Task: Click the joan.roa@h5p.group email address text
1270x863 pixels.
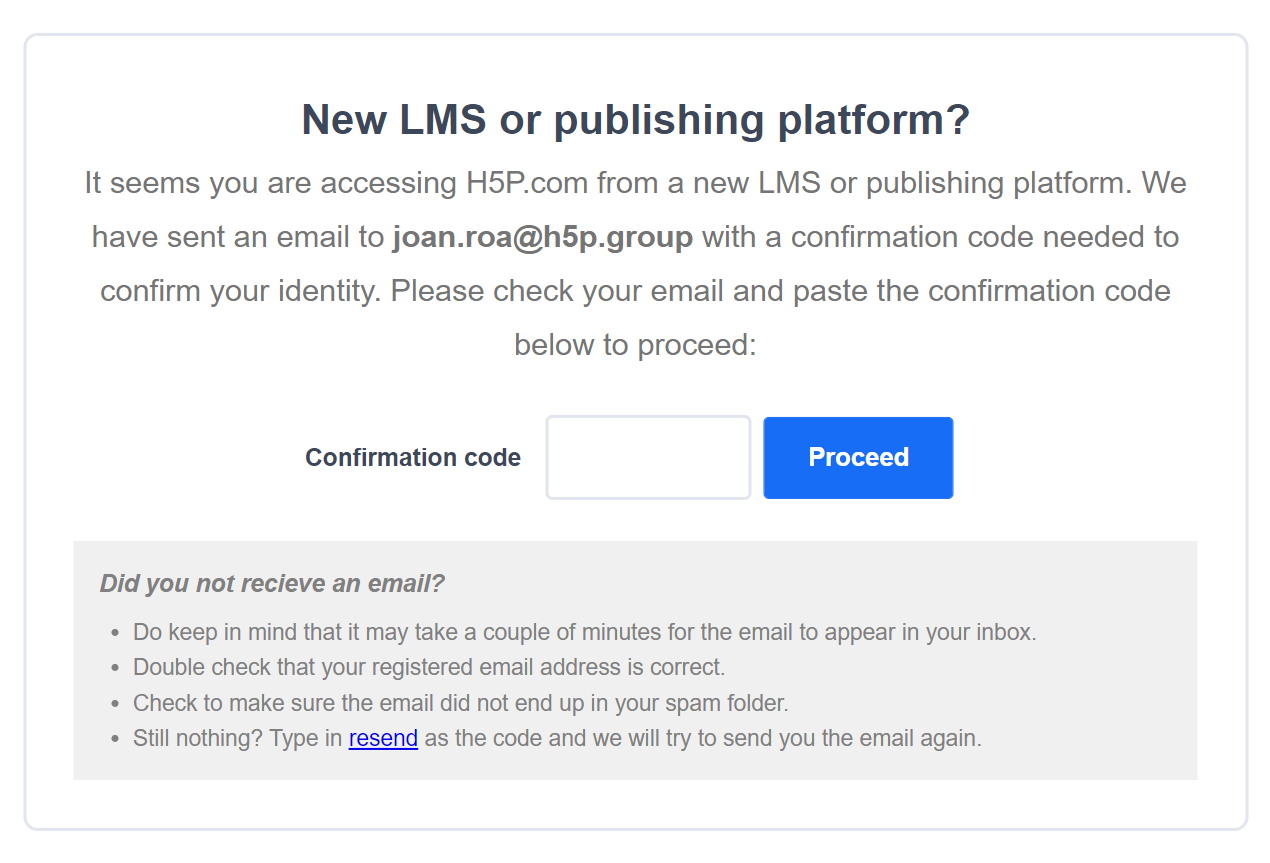Action: [x=543, y=237]
